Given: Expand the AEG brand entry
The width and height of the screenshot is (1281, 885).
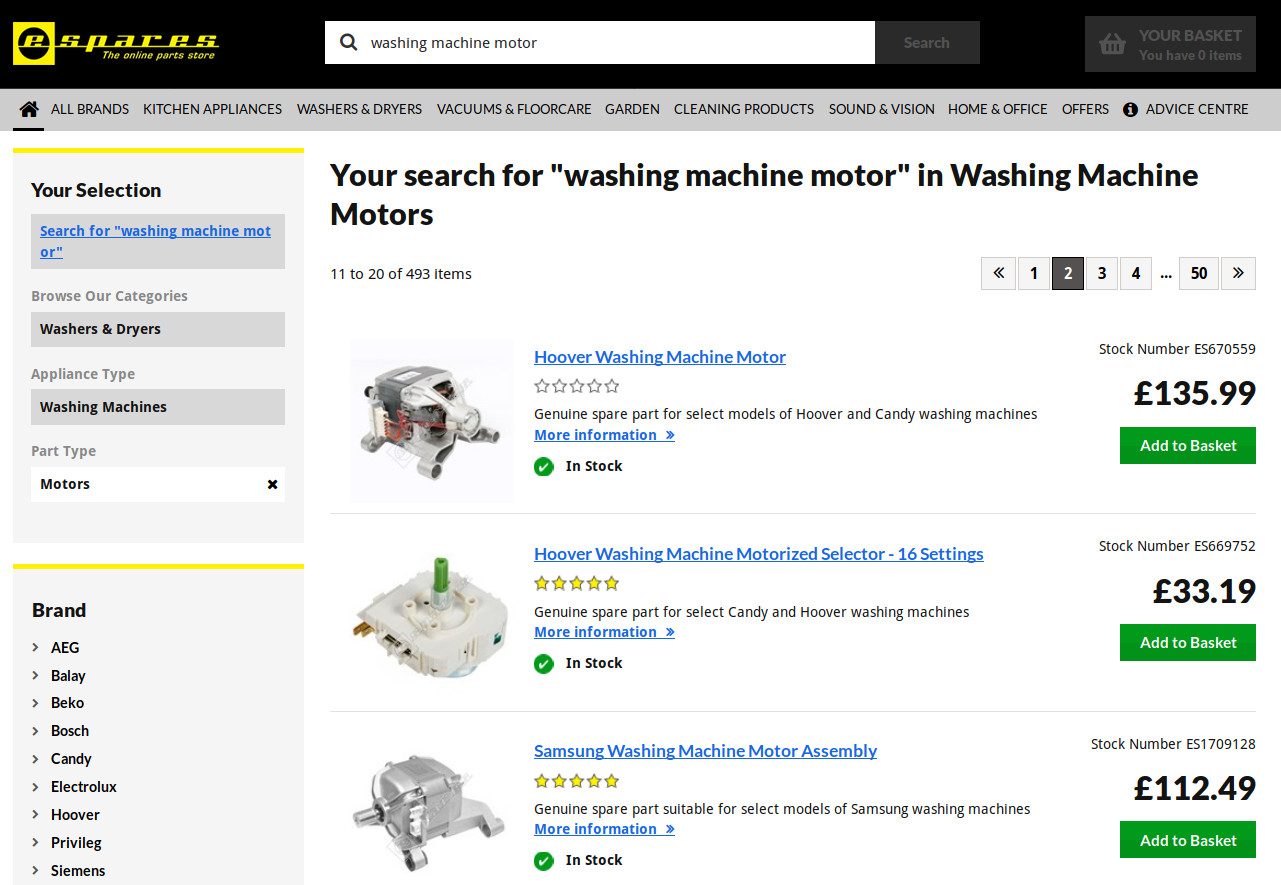Looking at the screenshot, I should (65, 647).
